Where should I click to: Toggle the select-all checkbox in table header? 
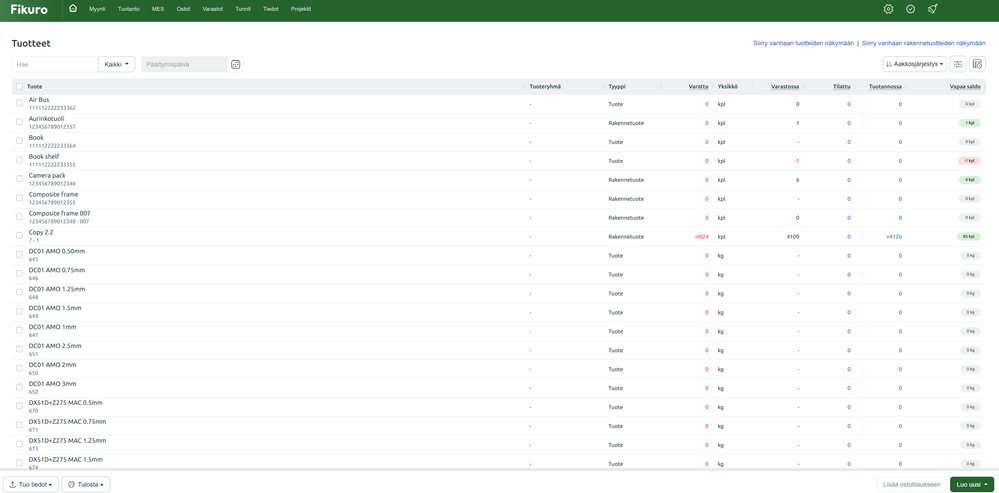pyautogui.click(x=19, y=87)
